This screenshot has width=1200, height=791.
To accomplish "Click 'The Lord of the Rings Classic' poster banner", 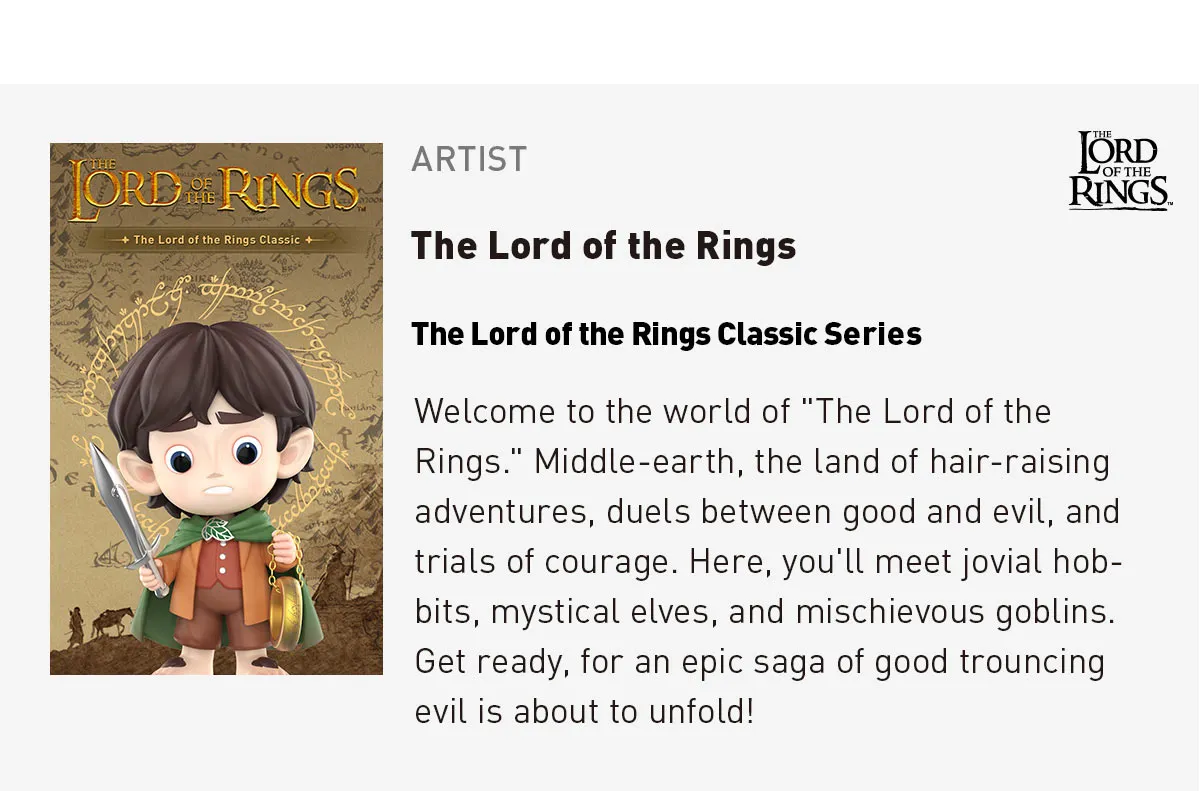I will click(x=216, y=240).
